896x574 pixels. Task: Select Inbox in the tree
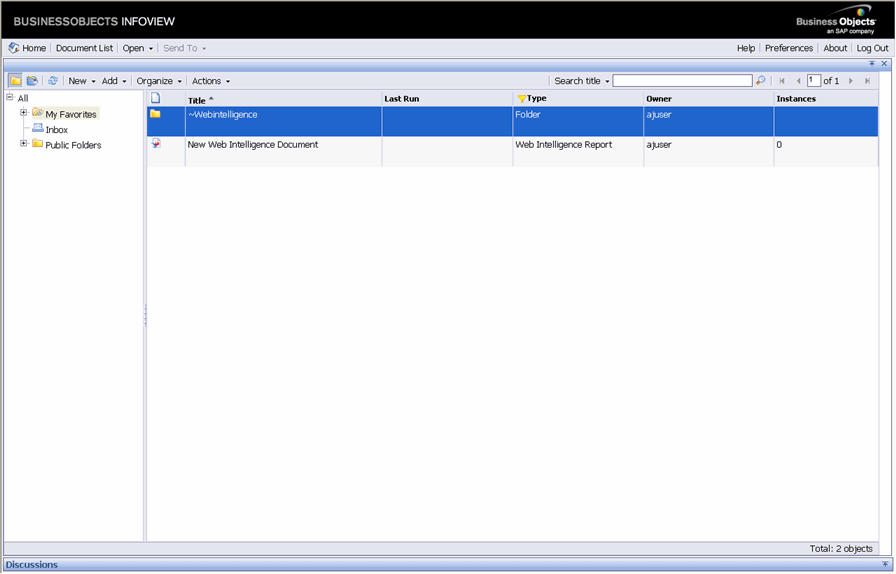[x=57, y=130]
